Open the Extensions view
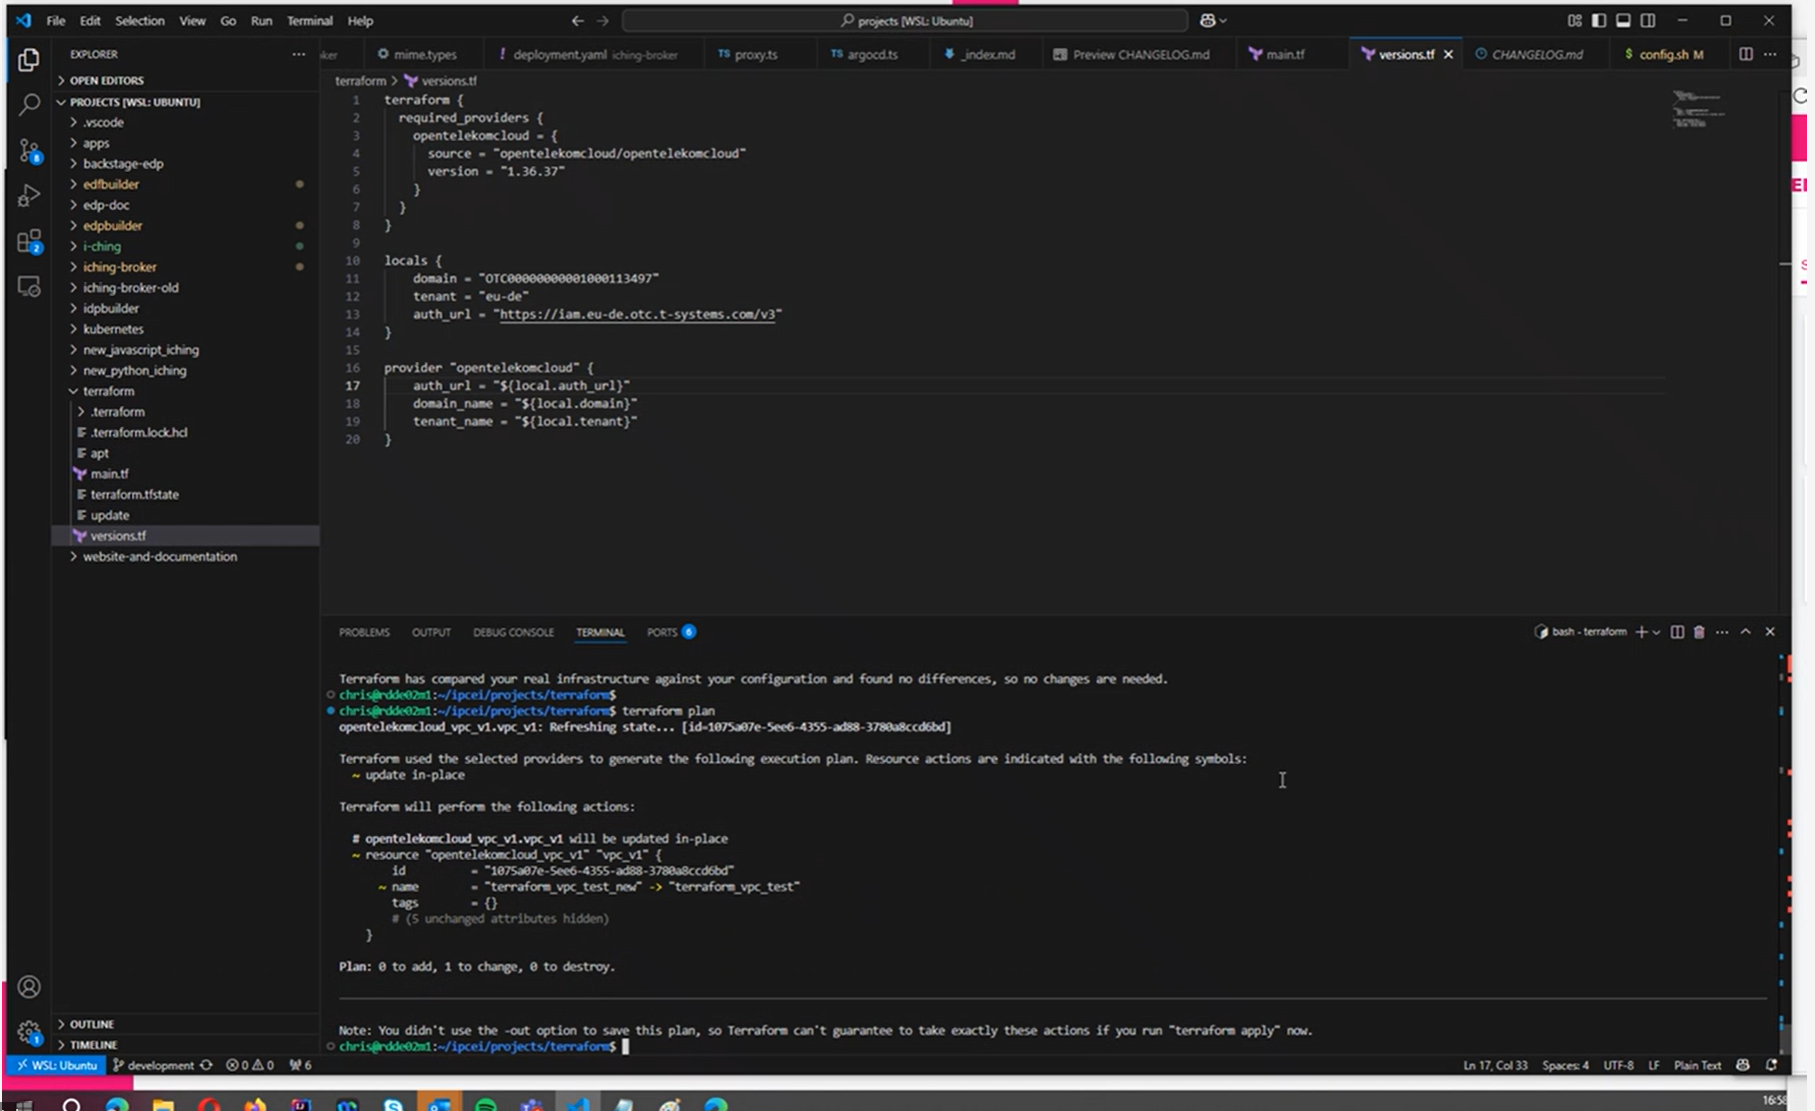The image size is (1815, 1111). [x=29, y=242]
